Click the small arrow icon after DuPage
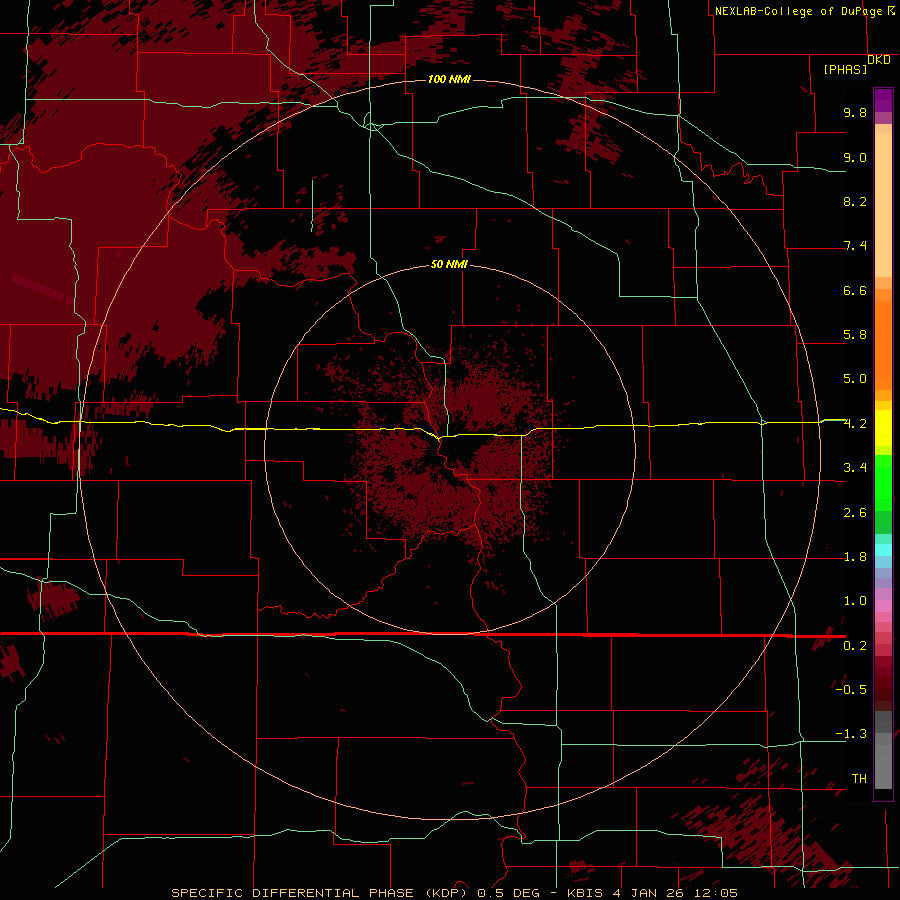Screen dimensions: 900x900 891,10
